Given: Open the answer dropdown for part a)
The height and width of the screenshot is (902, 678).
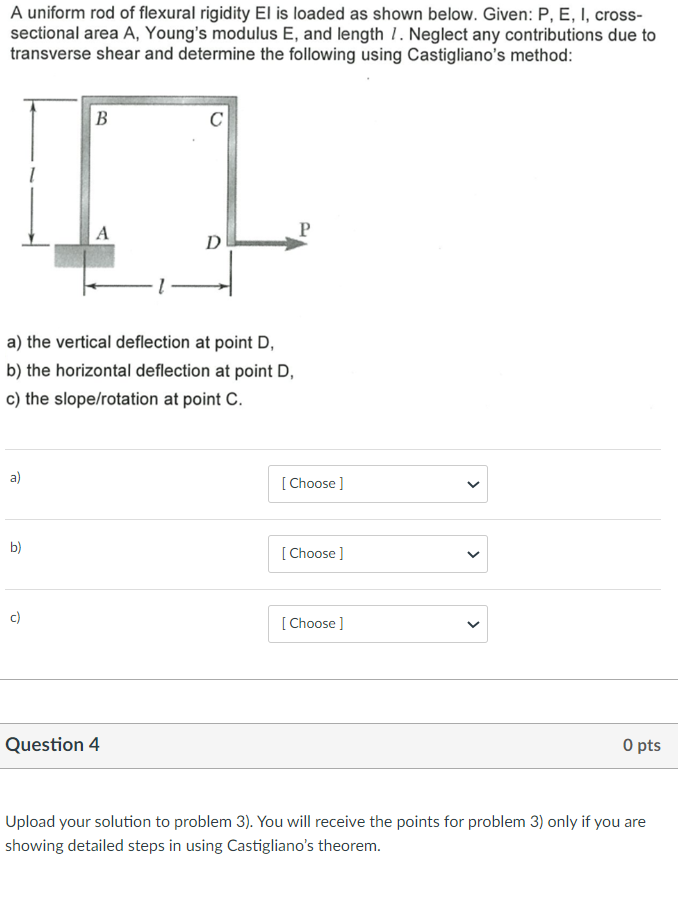Looking at the screenshot, I should 377,483.
